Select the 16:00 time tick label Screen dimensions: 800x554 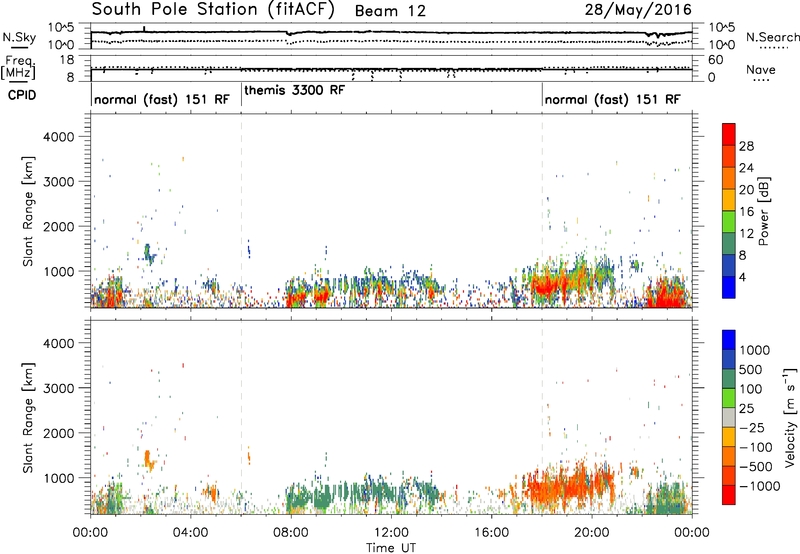tap(491, 533)
